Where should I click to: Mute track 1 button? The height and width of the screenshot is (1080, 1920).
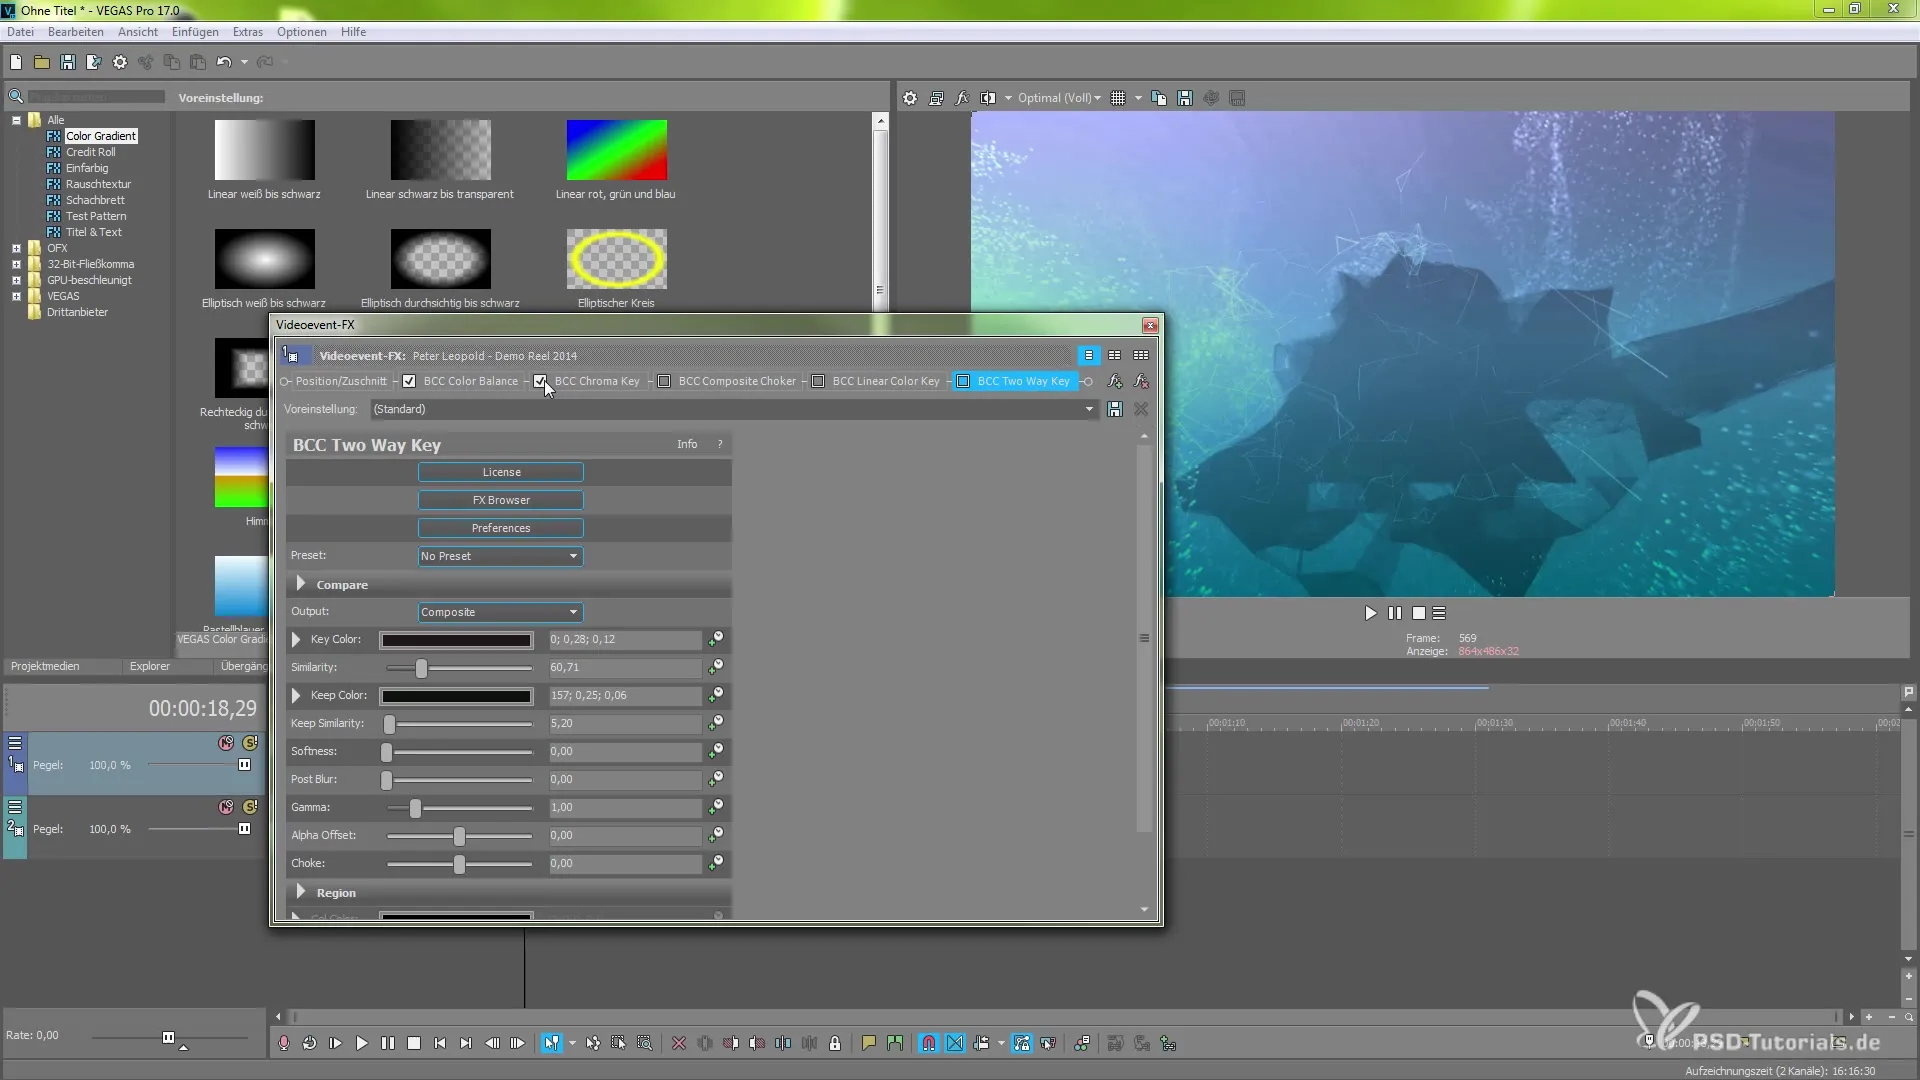pos(226,743)
